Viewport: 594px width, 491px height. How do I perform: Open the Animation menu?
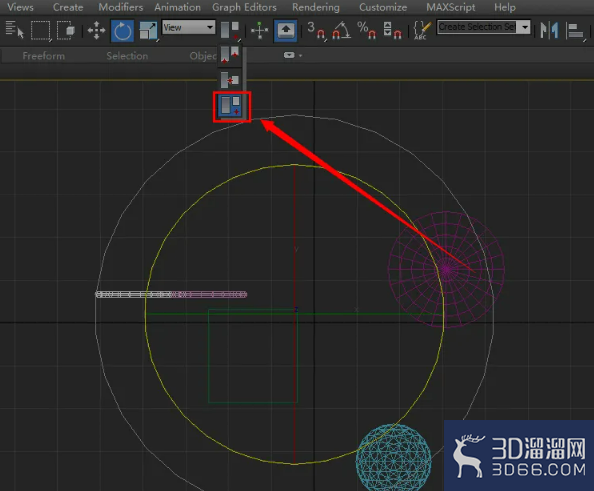tap(177, 7)
